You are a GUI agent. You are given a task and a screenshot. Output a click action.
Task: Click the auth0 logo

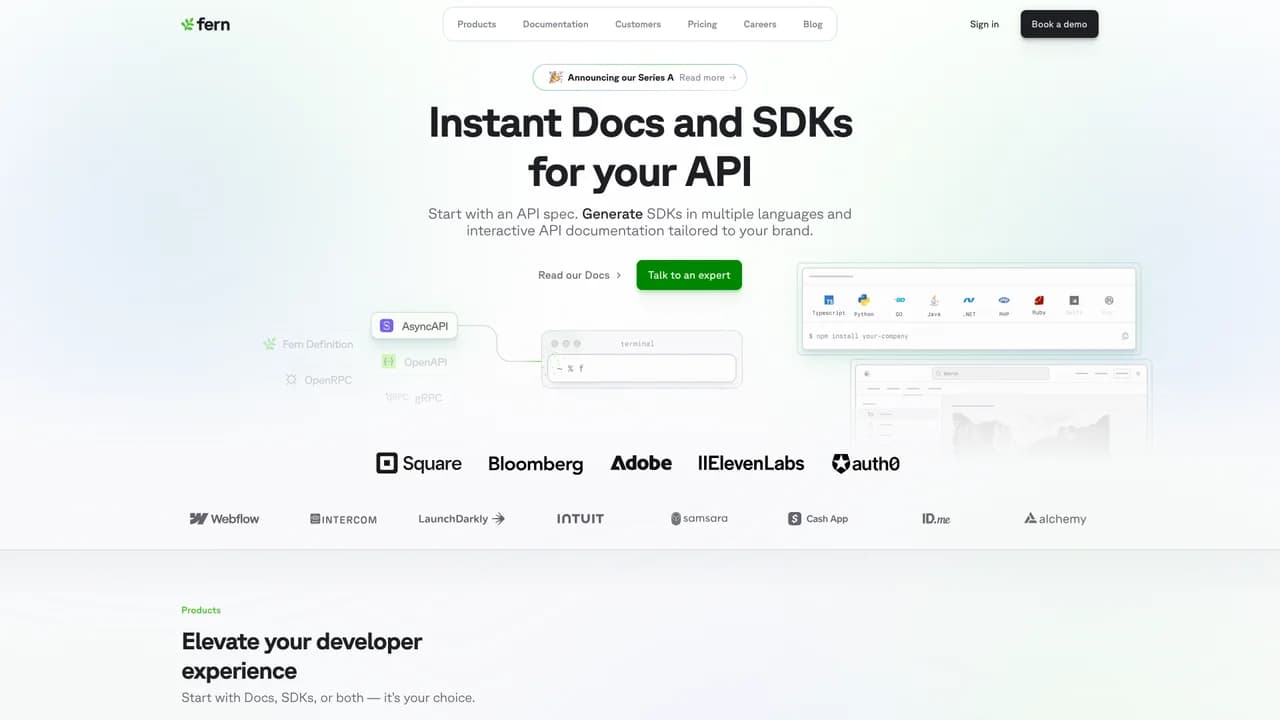[865, 463]
